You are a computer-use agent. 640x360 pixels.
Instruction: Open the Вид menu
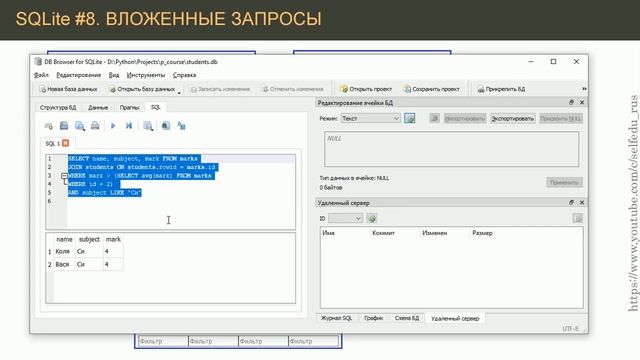pos(114,75)
